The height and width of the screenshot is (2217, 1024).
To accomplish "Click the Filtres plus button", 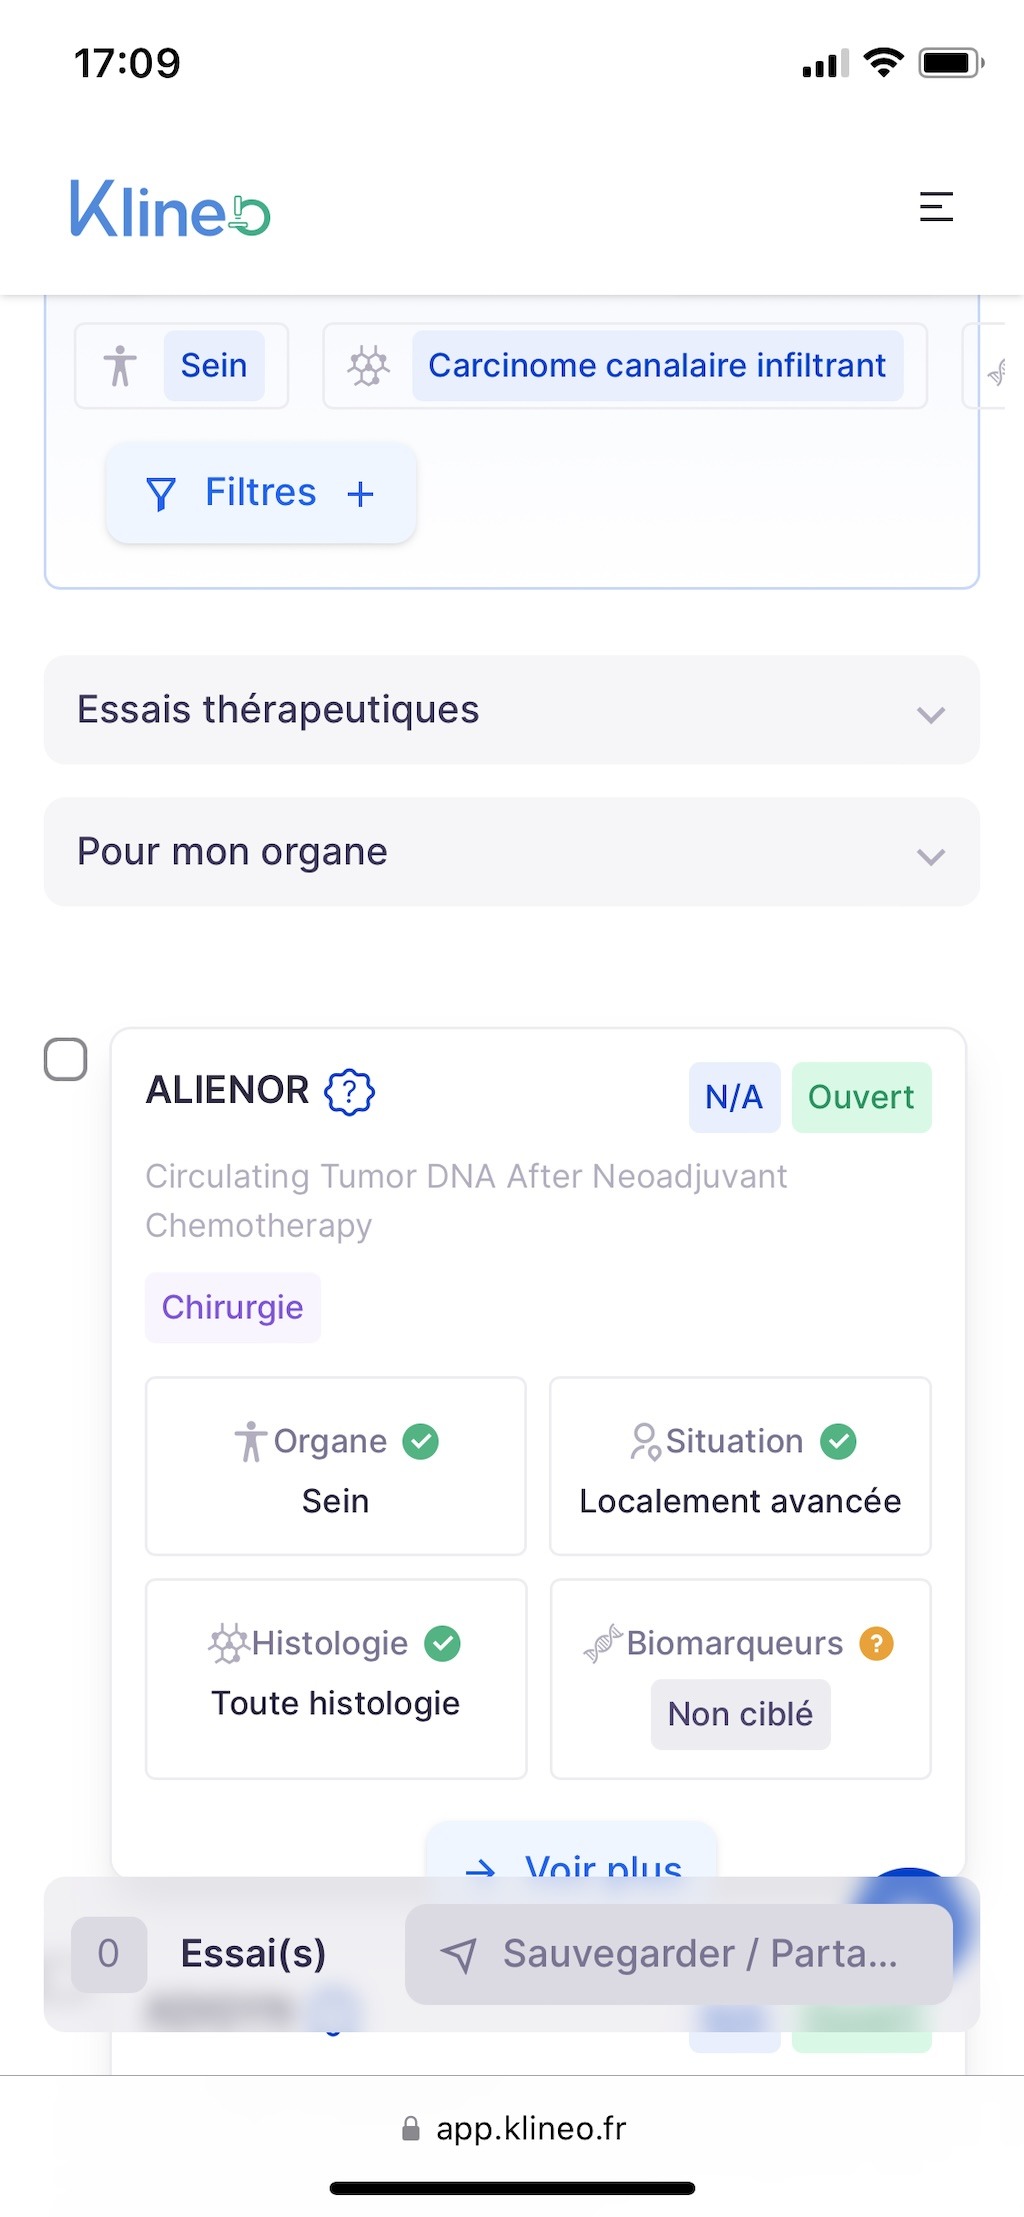I will click(361, 493).
